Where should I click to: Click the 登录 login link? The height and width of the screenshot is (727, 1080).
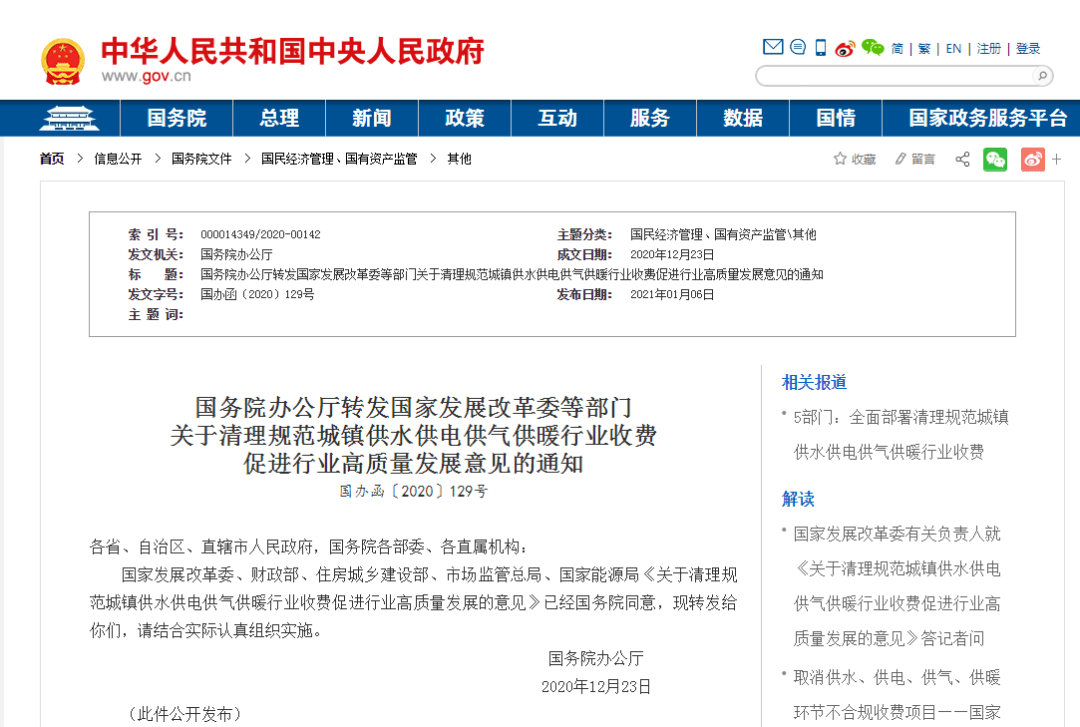1028,48
